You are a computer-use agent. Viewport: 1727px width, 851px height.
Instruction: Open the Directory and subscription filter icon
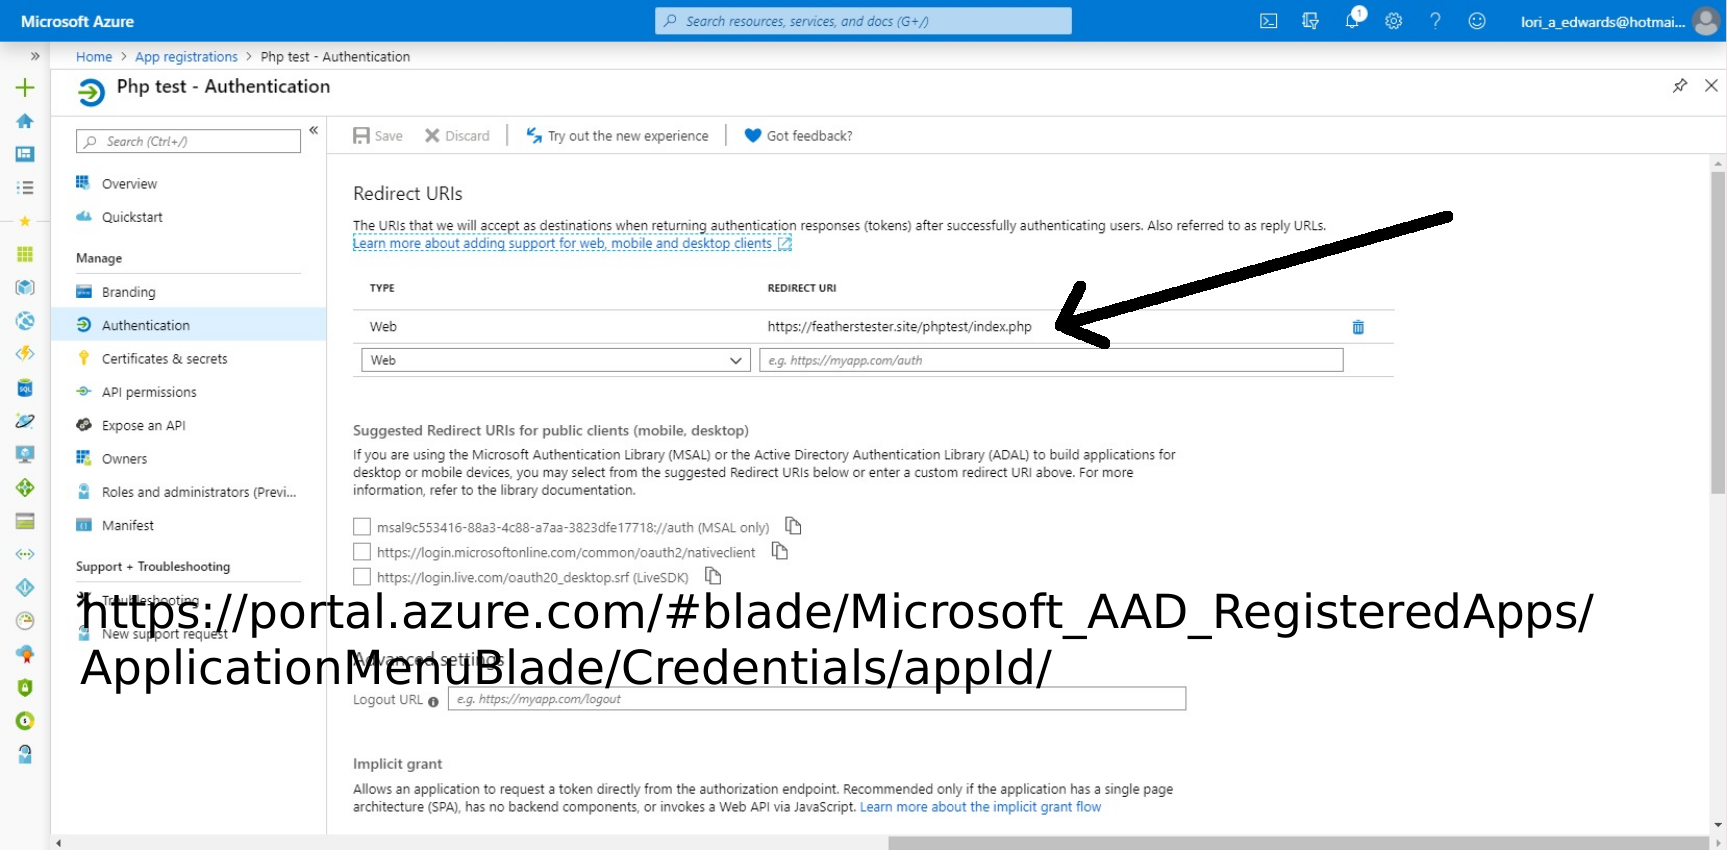pos(1310,21)
